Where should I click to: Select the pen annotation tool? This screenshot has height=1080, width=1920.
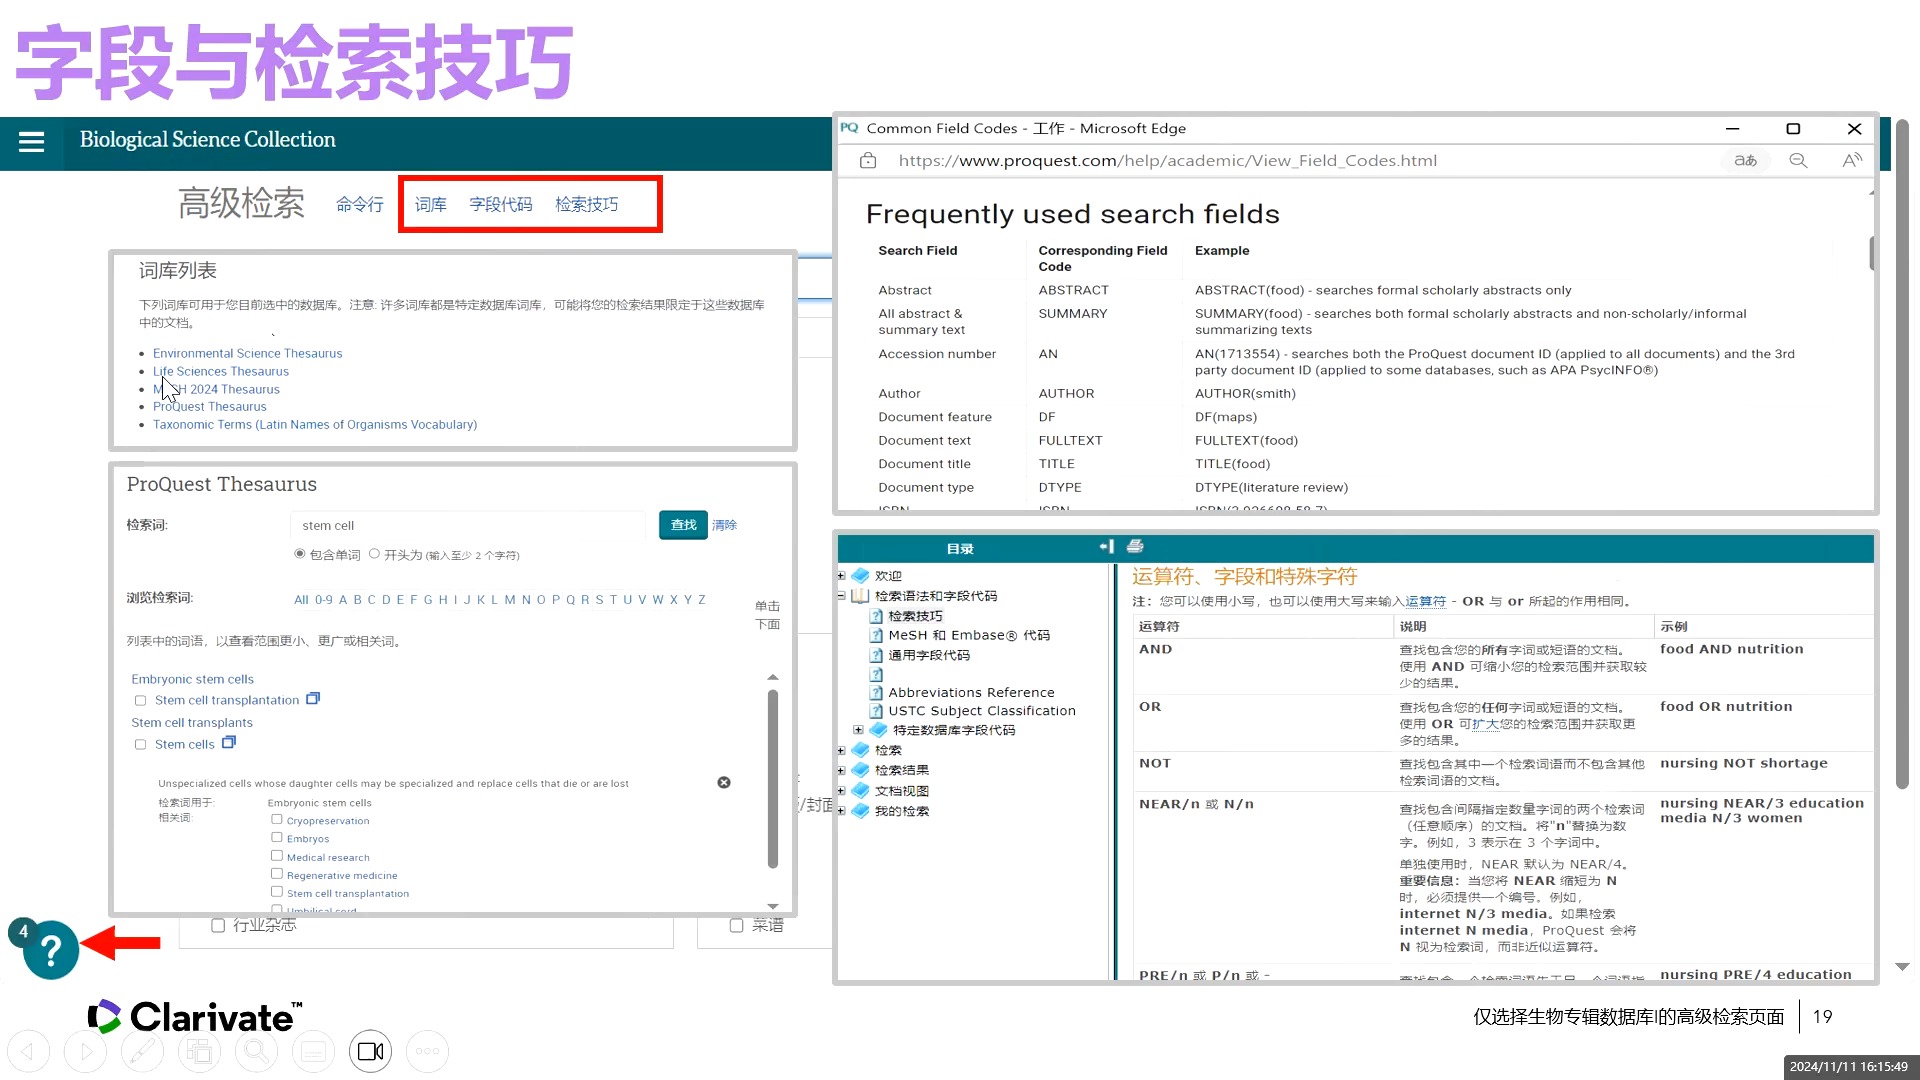pos(142,1051)
